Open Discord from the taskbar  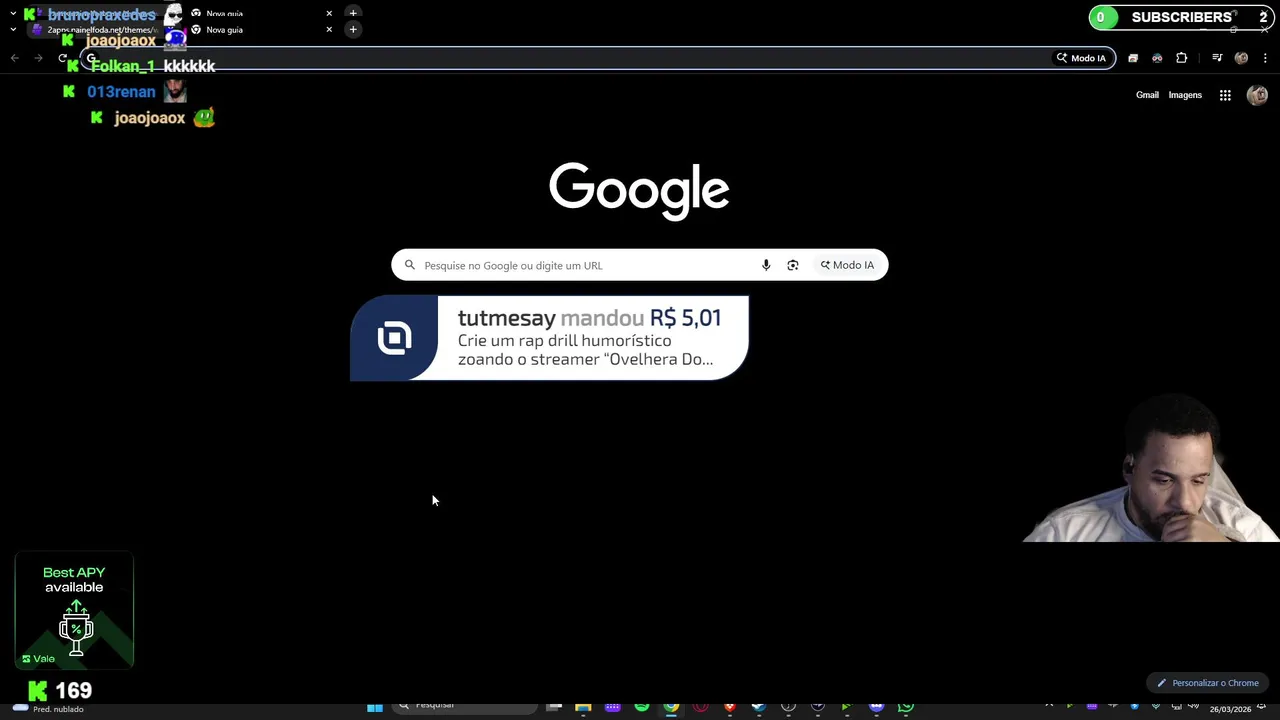[x=876, y=707]
